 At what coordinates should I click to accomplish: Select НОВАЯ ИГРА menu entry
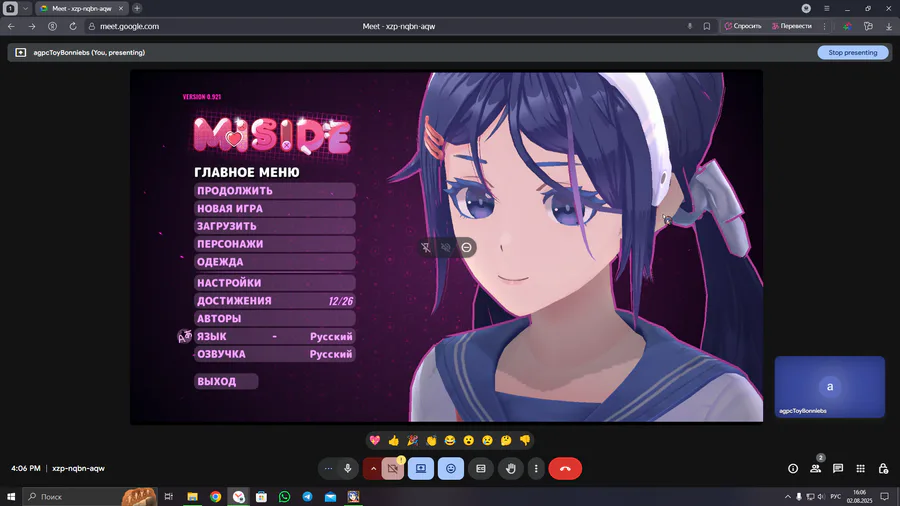pyautogui.click(x=274, y=208)
